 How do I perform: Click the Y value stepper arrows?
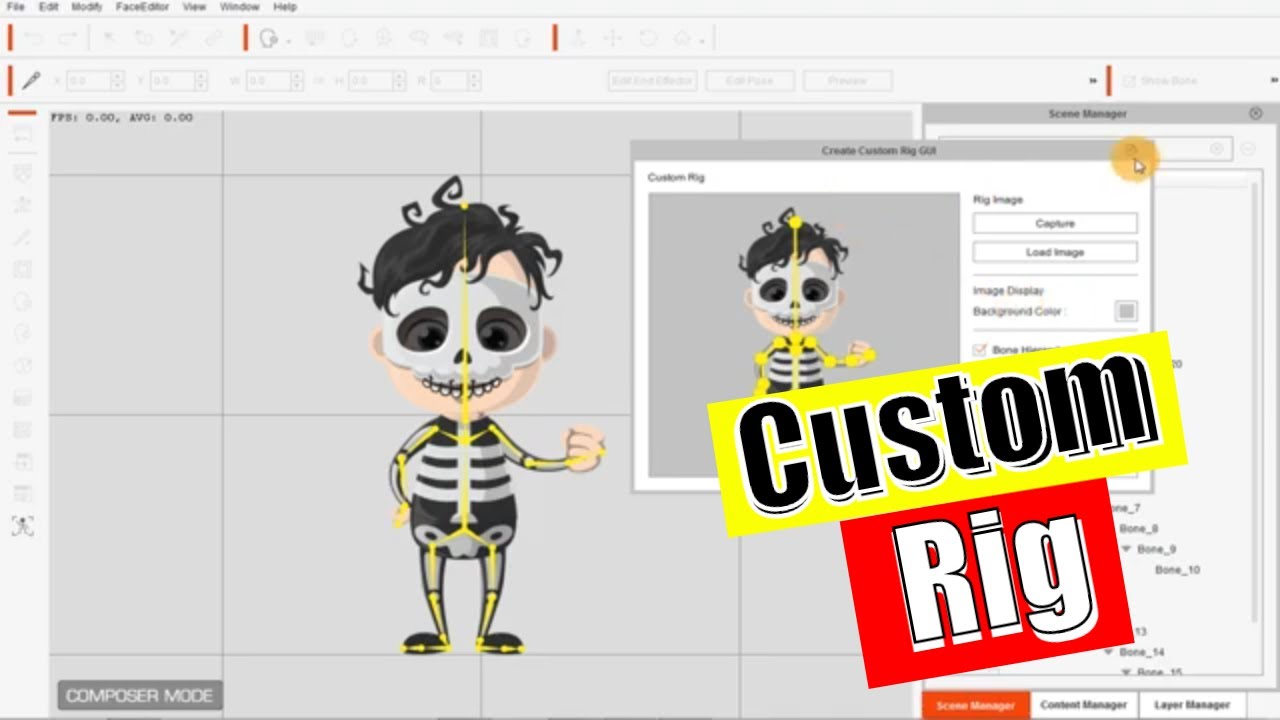tap(201, 81)
